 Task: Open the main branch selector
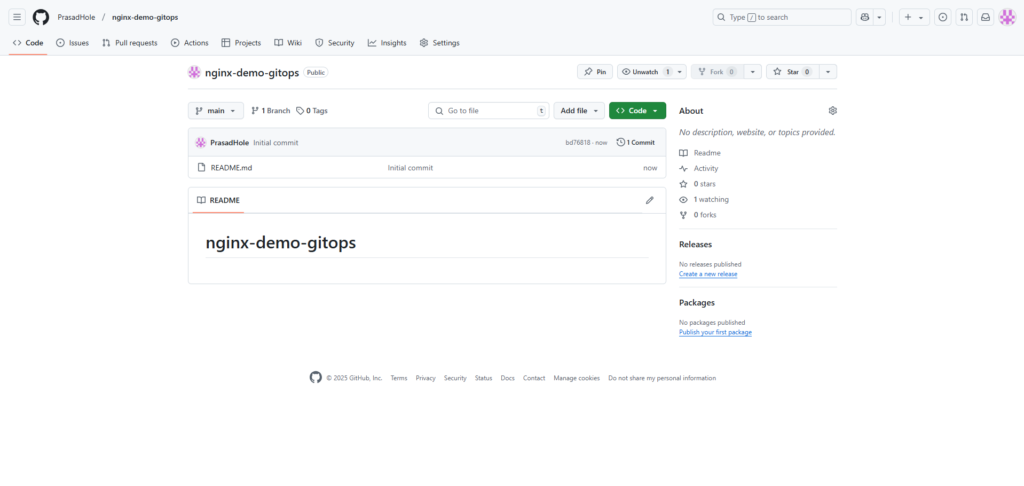point(216,110)
